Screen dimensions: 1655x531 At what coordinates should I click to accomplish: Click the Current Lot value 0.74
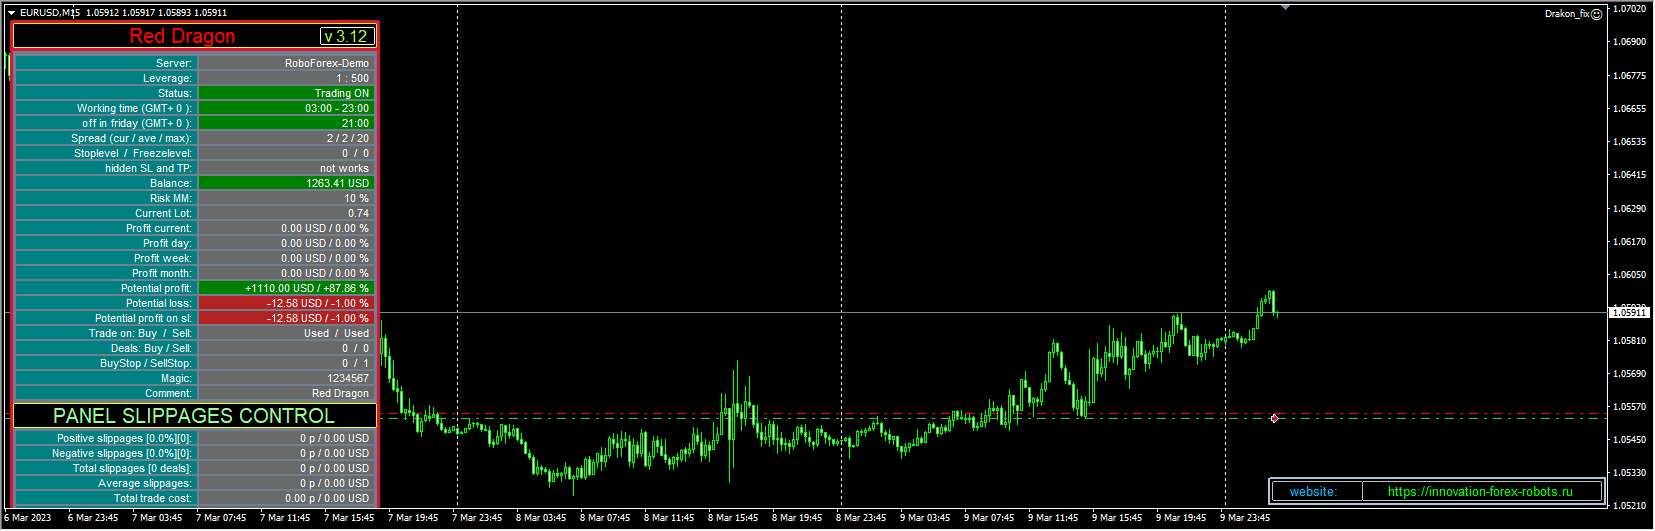point(285,213)
